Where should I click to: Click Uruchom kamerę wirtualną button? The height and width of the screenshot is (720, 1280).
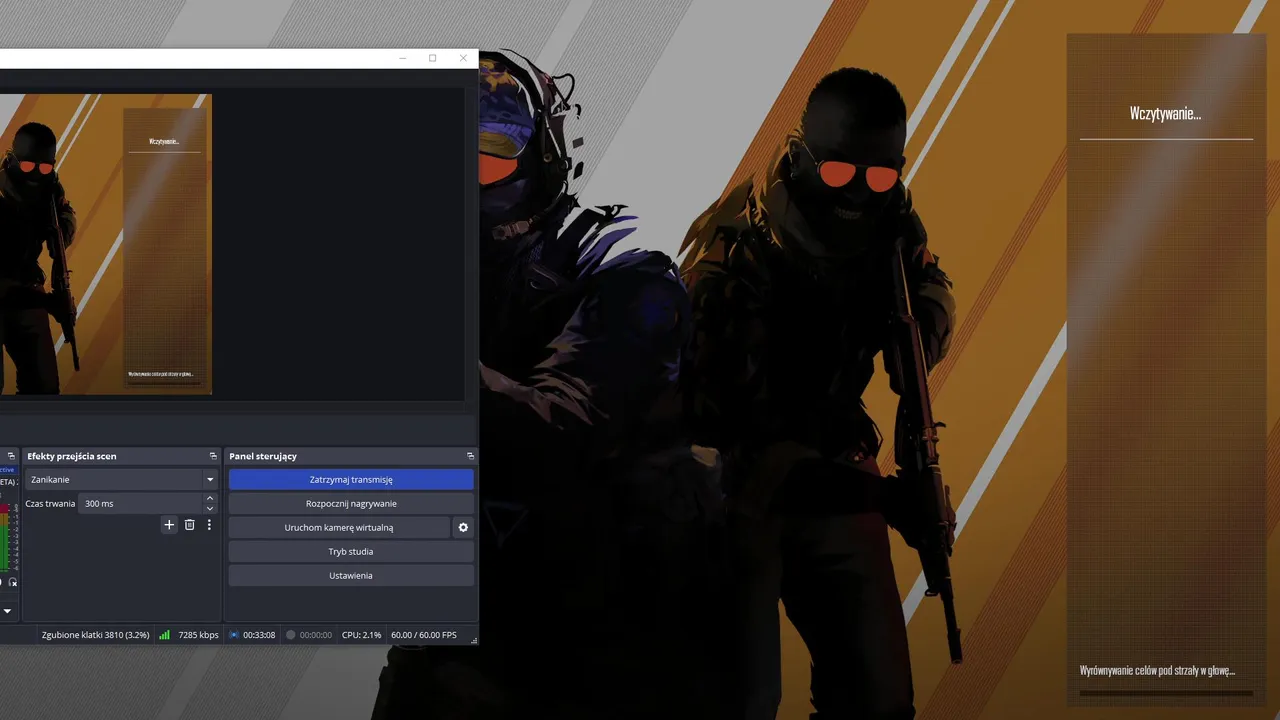(339, 527)
